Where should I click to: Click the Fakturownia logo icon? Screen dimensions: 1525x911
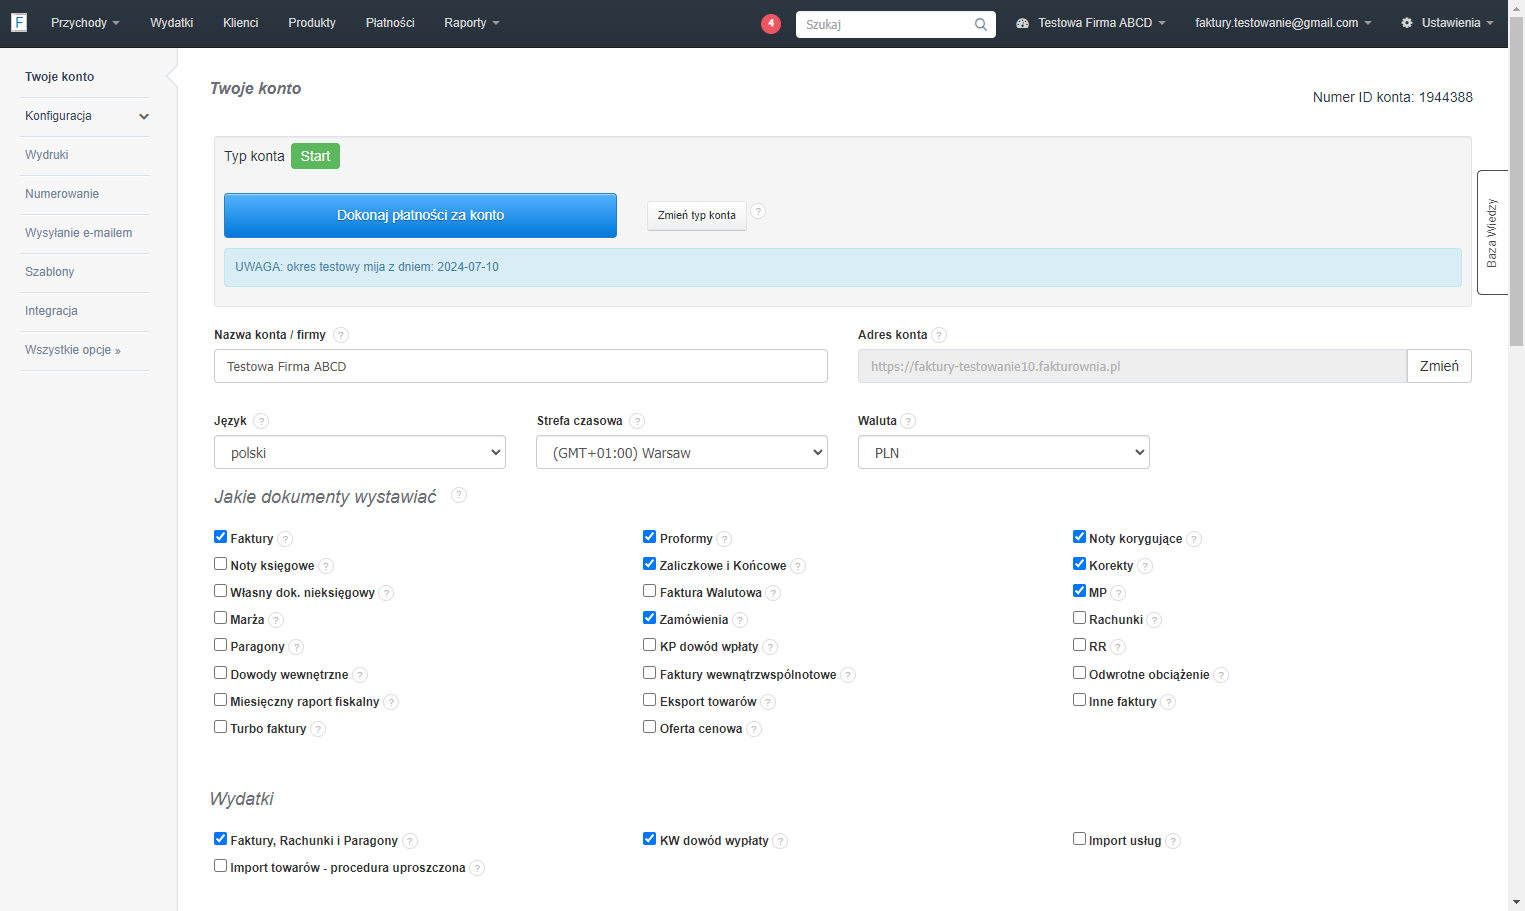coord(19,22)
